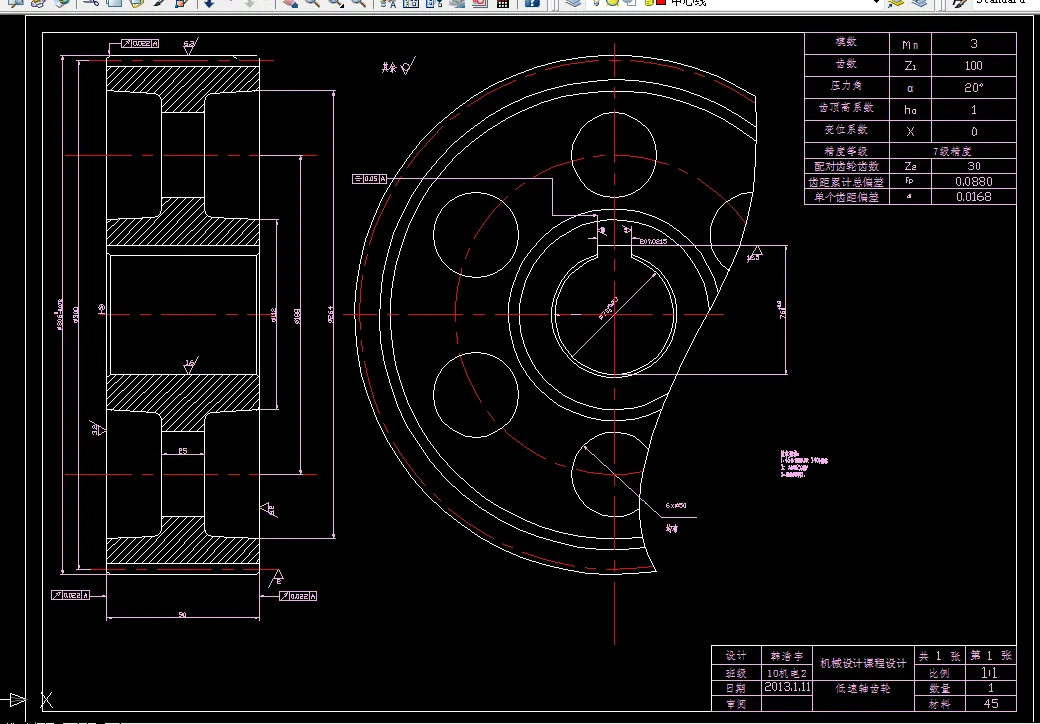Select the Cut scissors icon

click(92, 3)
